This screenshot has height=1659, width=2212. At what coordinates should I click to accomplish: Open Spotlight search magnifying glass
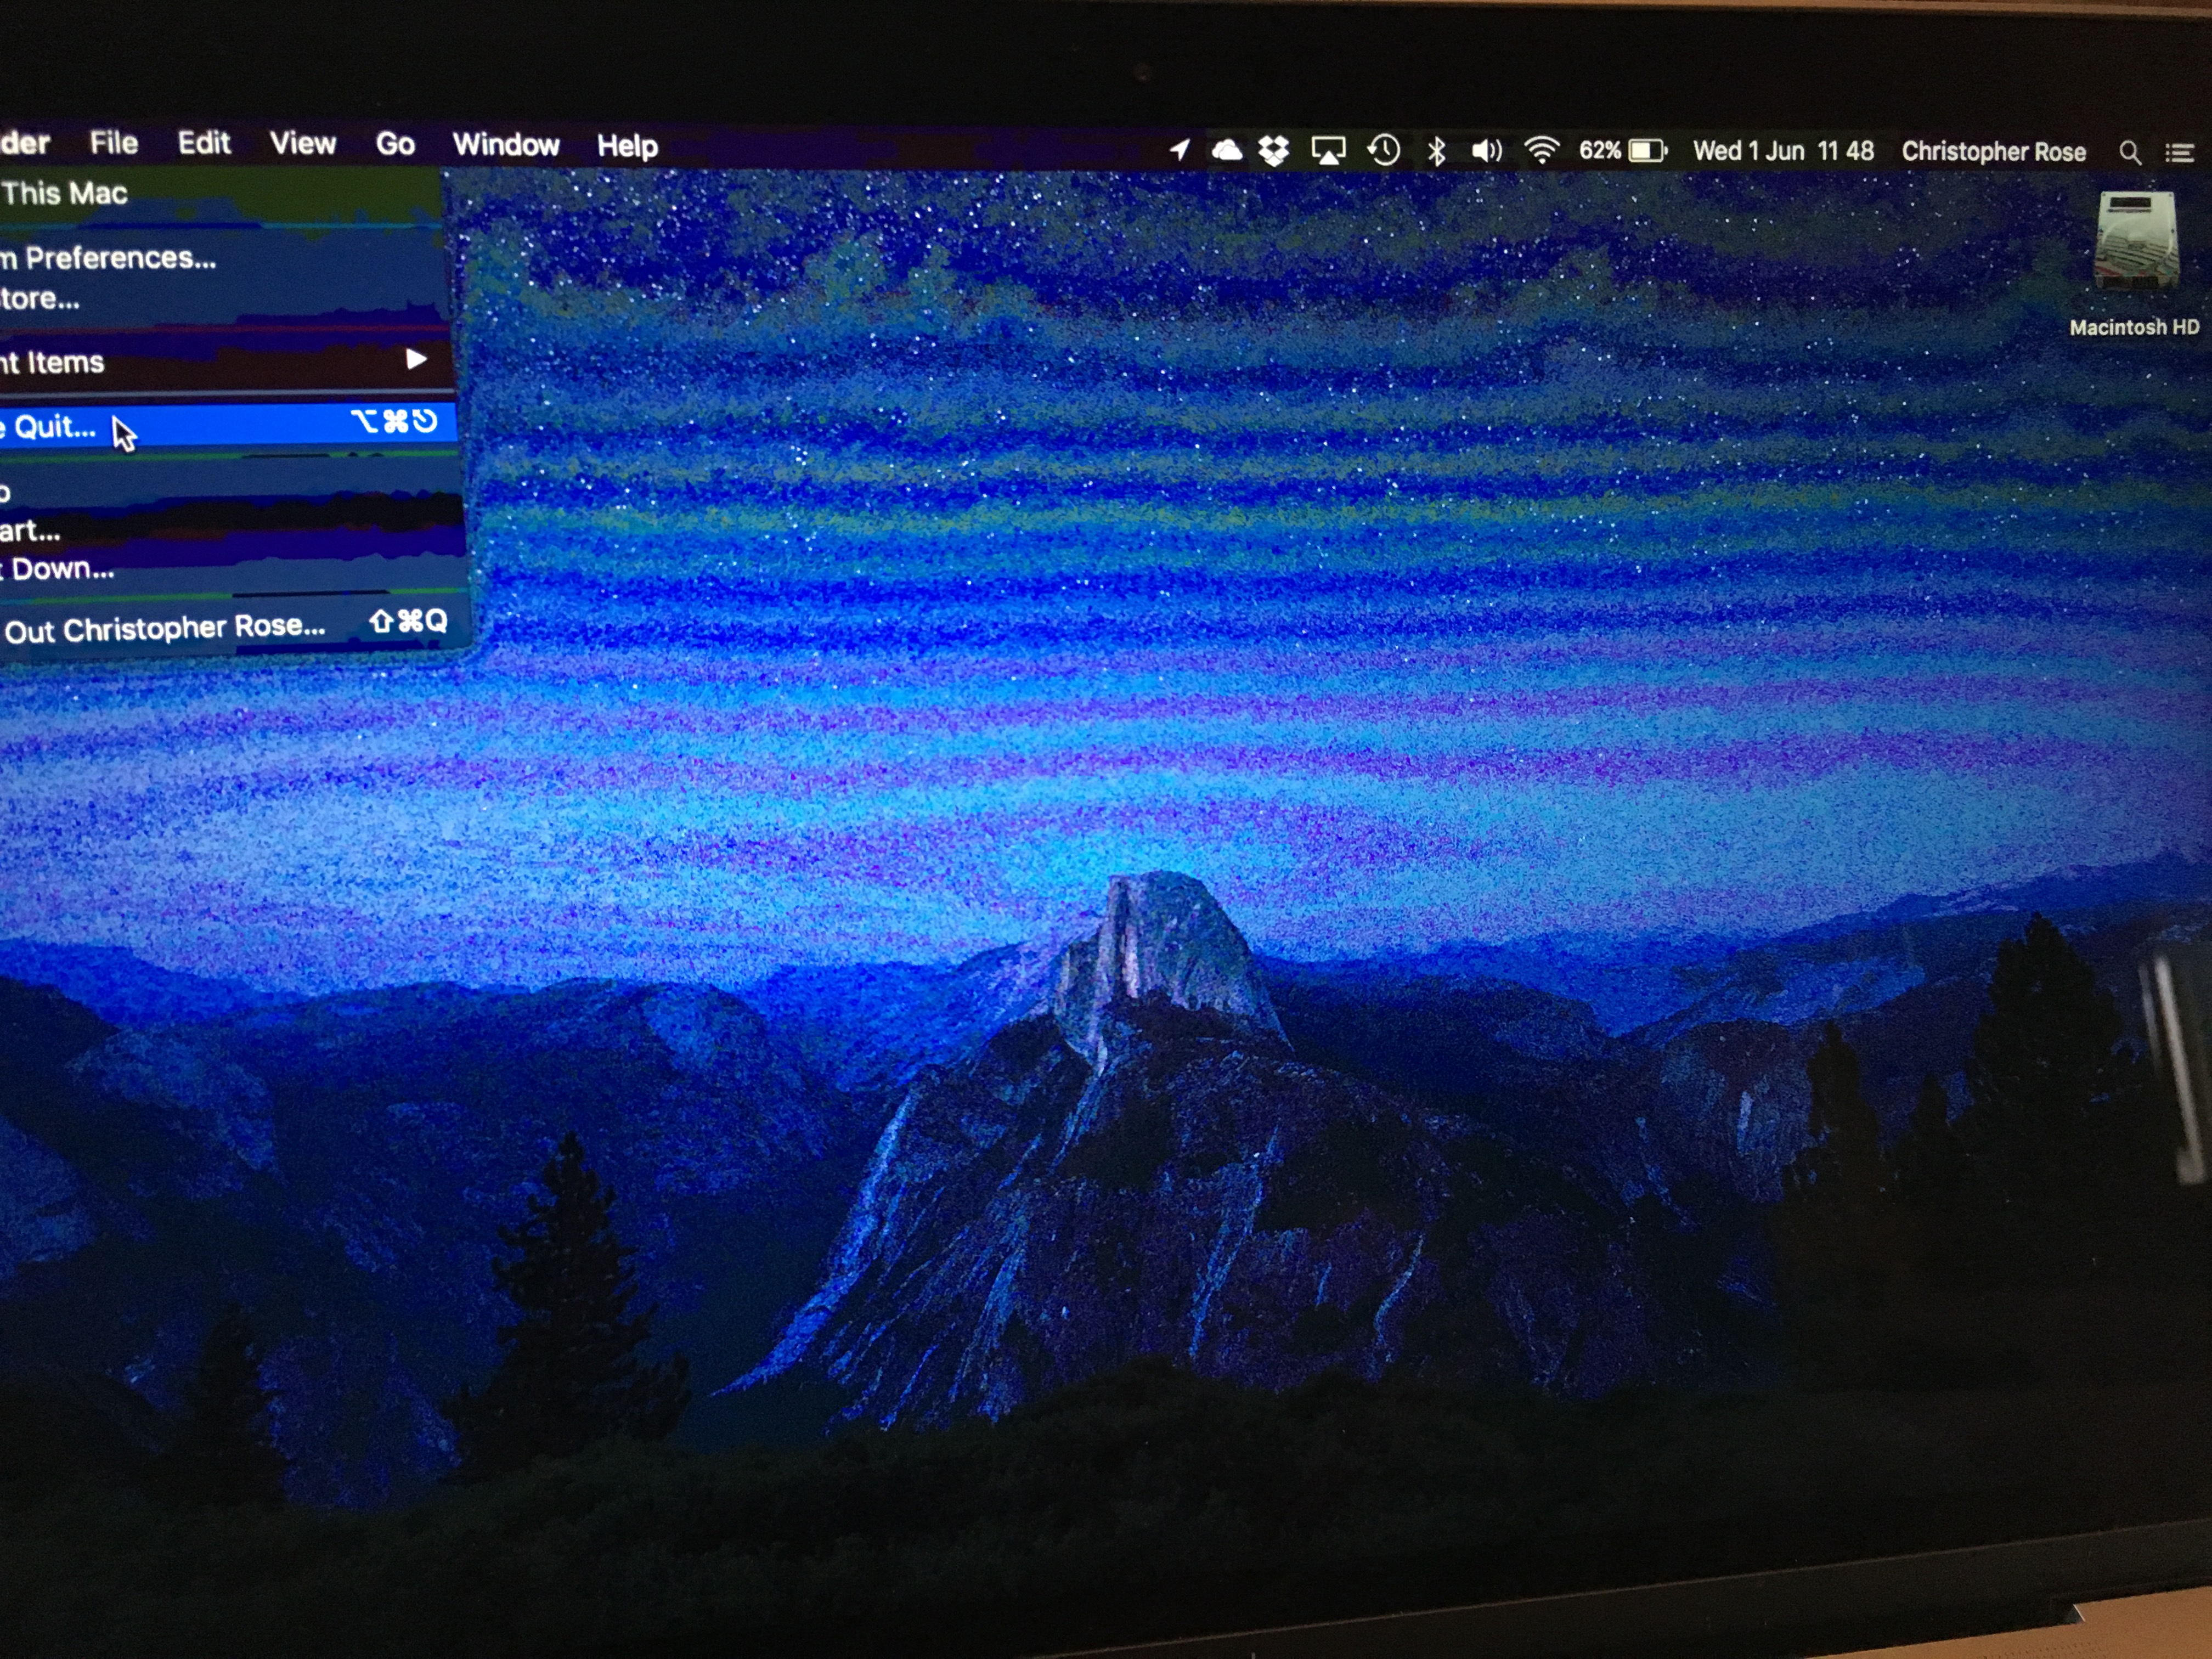2130,153
